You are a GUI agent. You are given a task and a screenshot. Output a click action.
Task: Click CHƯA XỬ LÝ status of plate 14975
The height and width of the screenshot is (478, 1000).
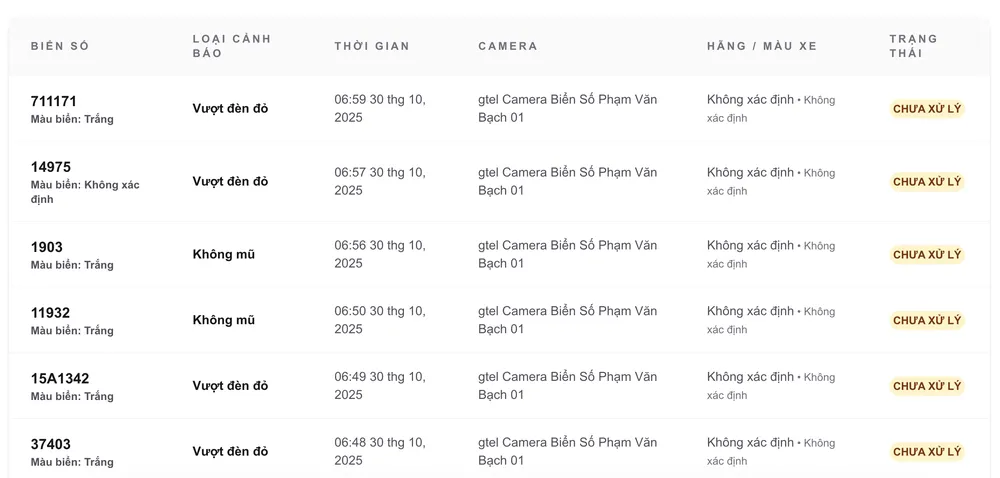927,182
